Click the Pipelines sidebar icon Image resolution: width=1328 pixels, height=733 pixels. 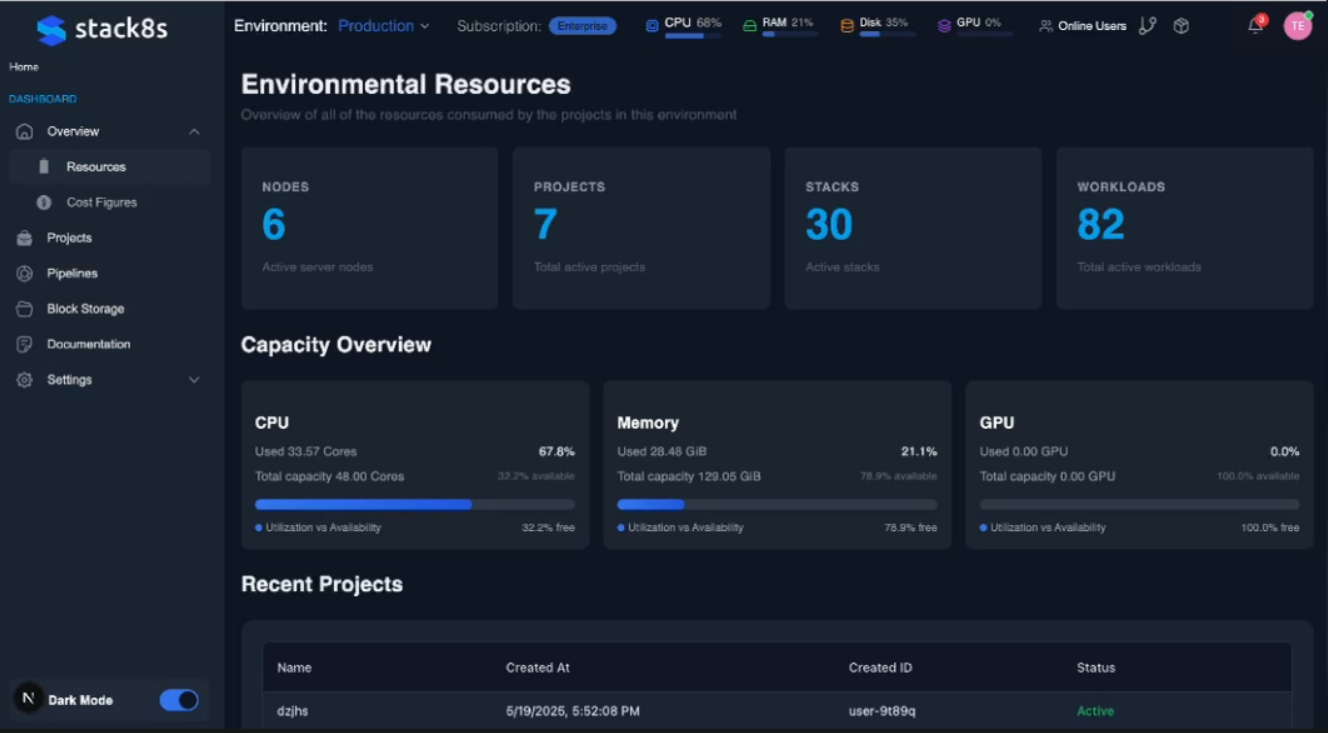pos(24,273)
